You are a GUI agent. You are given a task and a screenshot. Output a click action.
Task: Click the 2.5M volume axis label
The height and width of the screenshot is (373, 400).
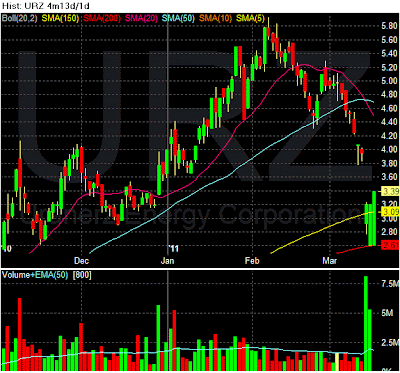[389, 343]
